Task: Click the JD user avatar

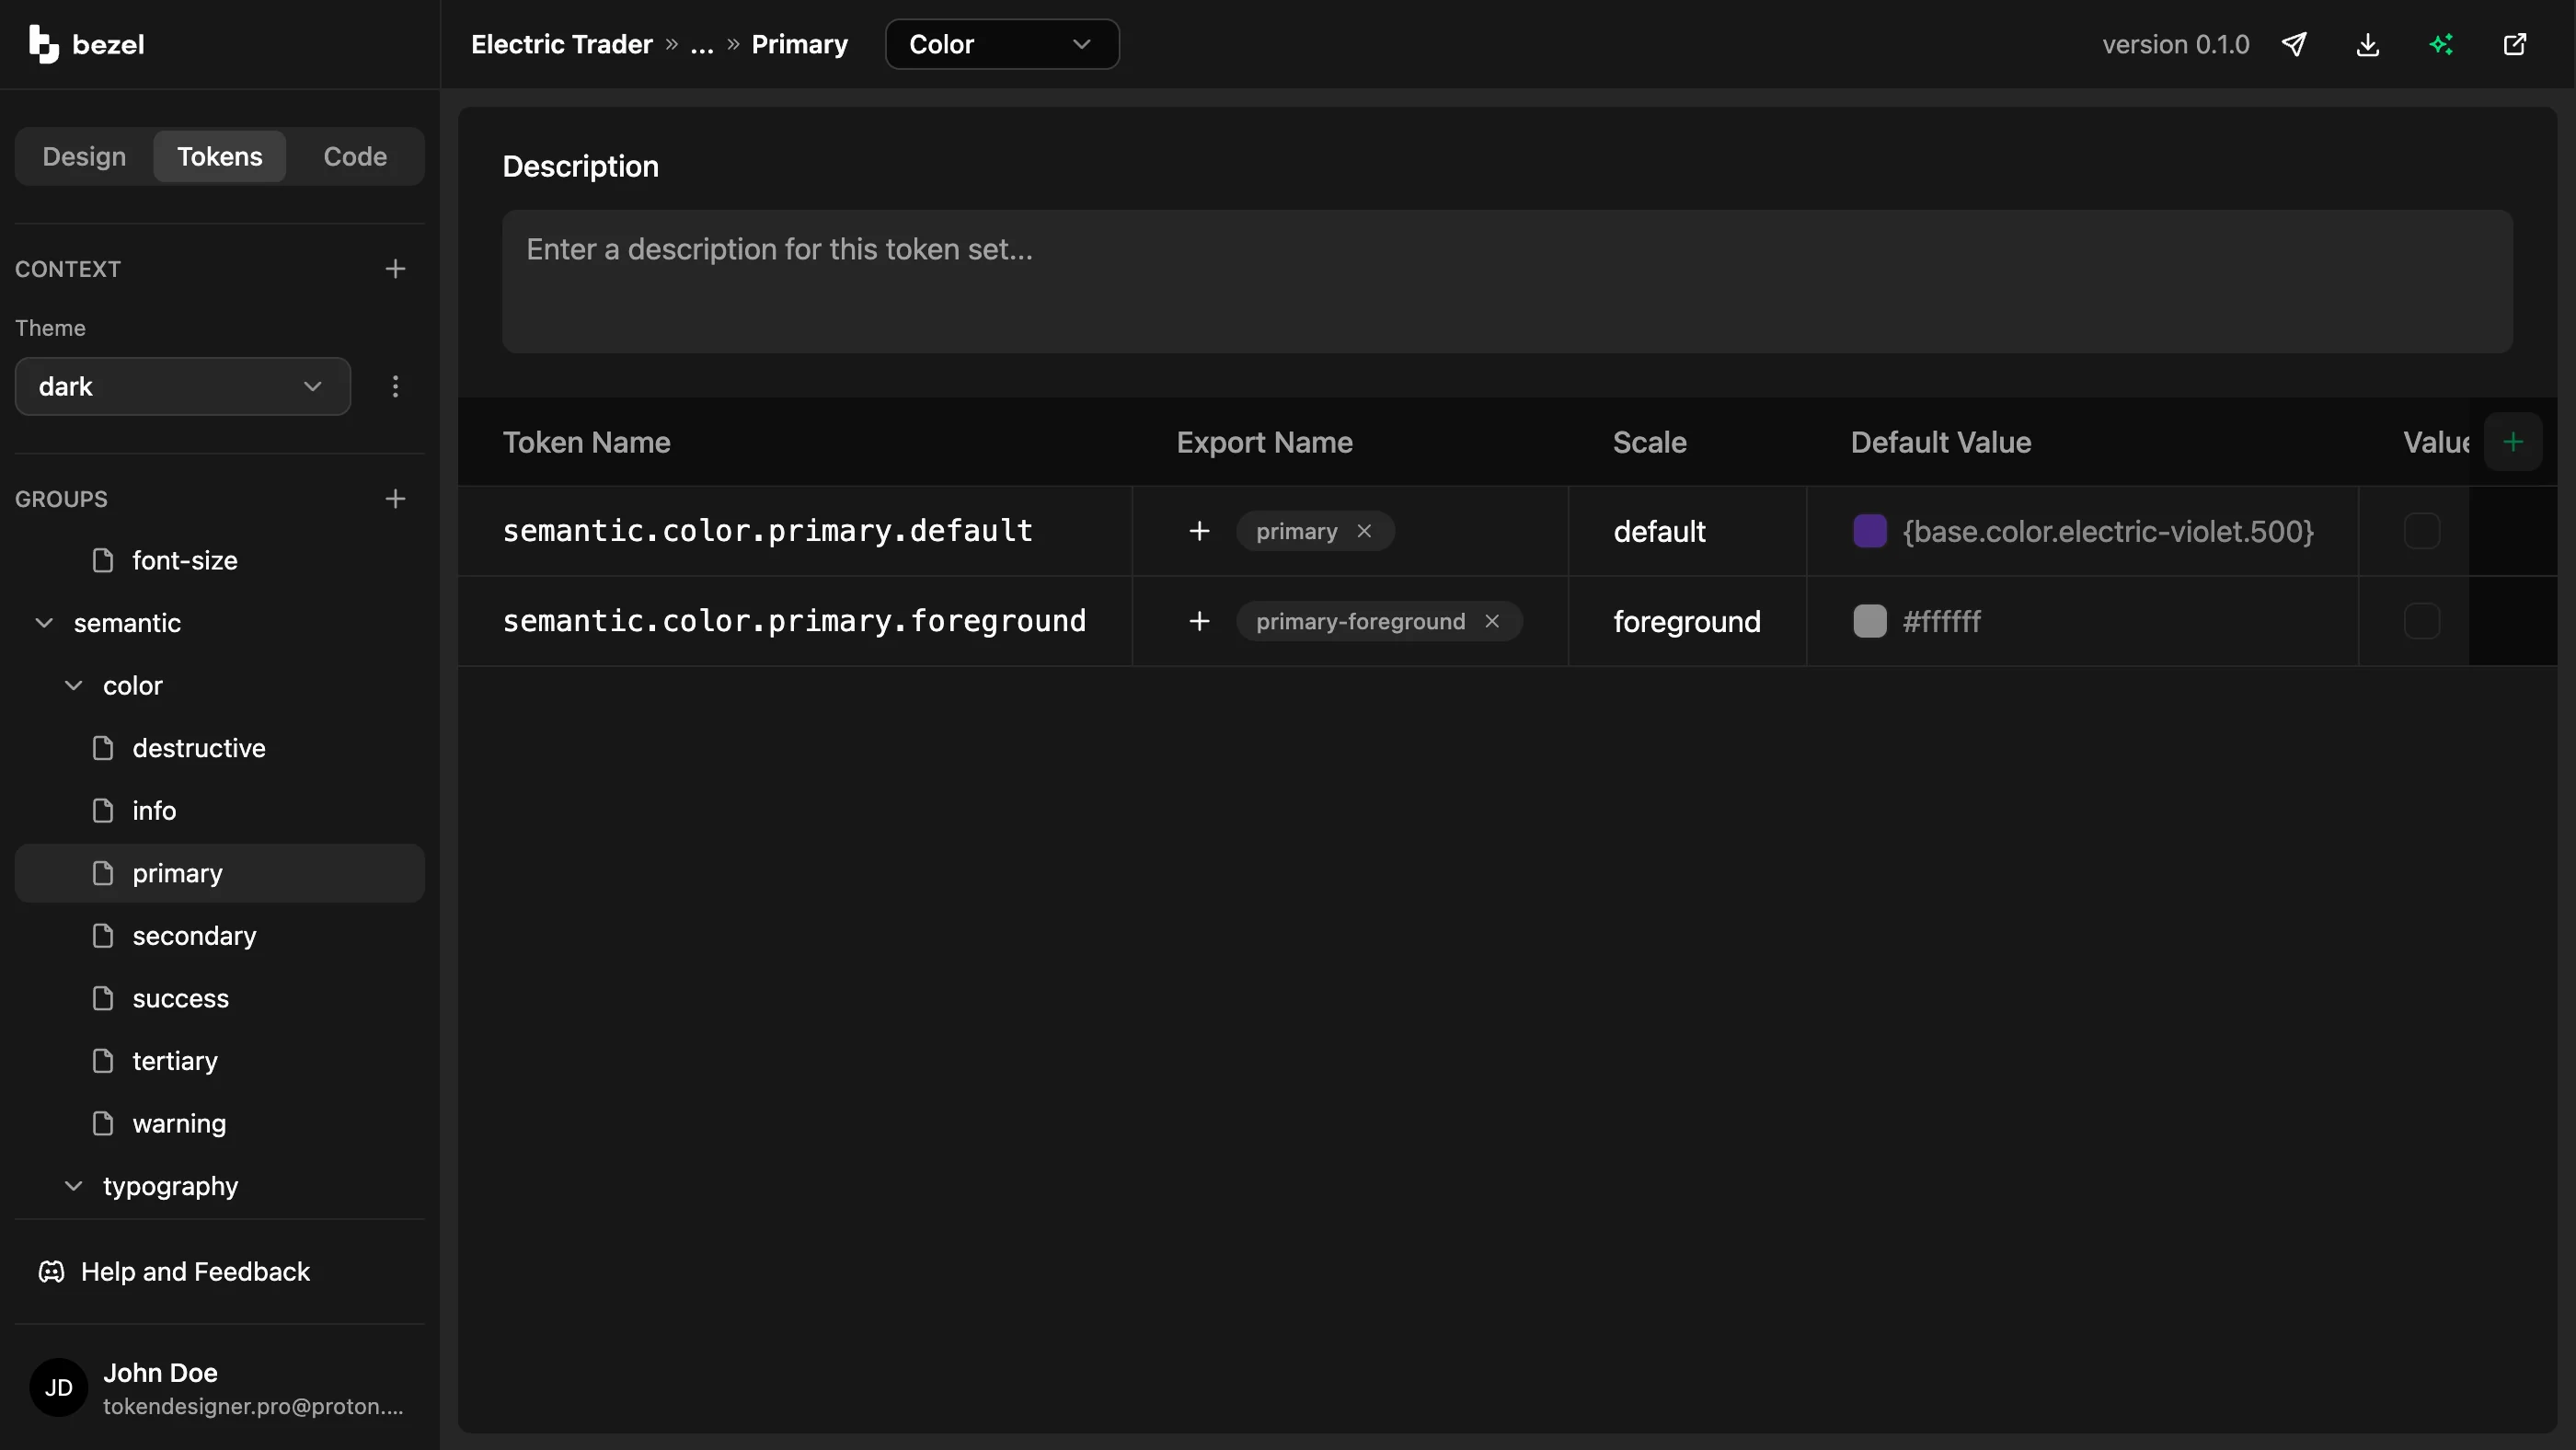Action: tap(58, 1387)
